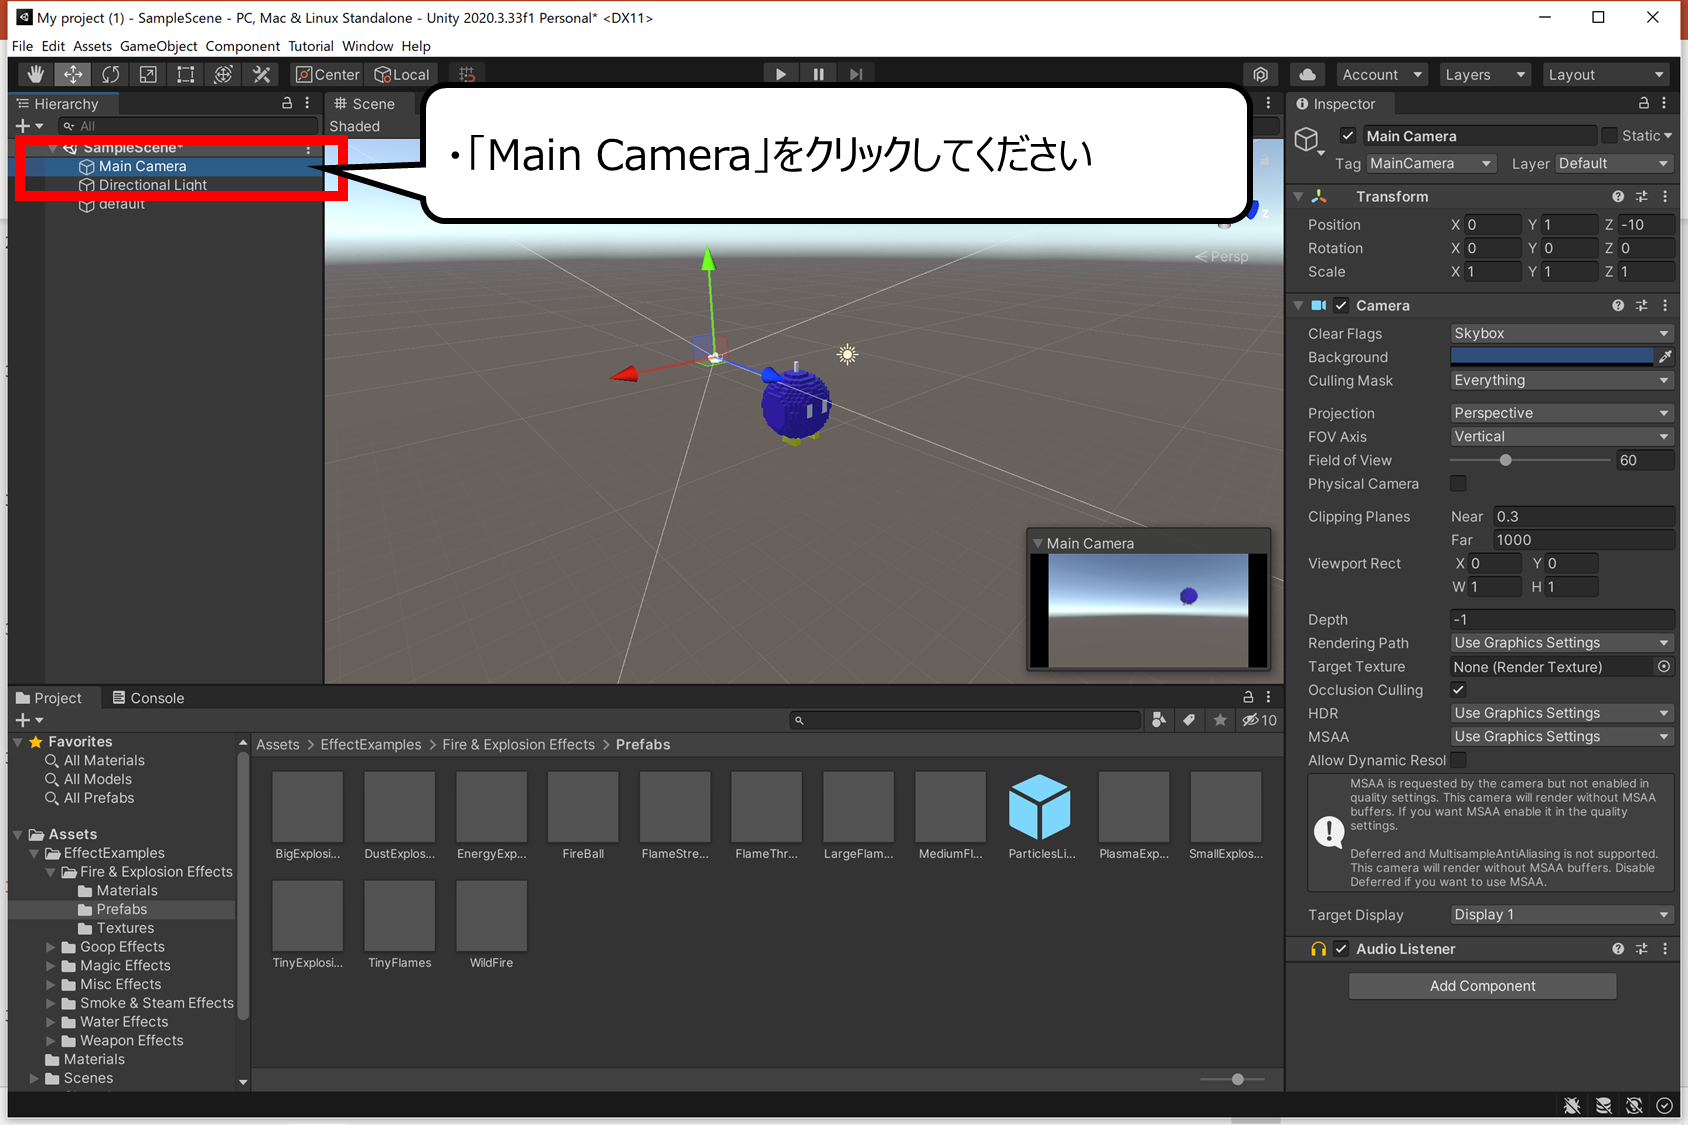
Task: Open Culling Mask dropdown
Action: pyautogui.click(x=1562, y=380)
